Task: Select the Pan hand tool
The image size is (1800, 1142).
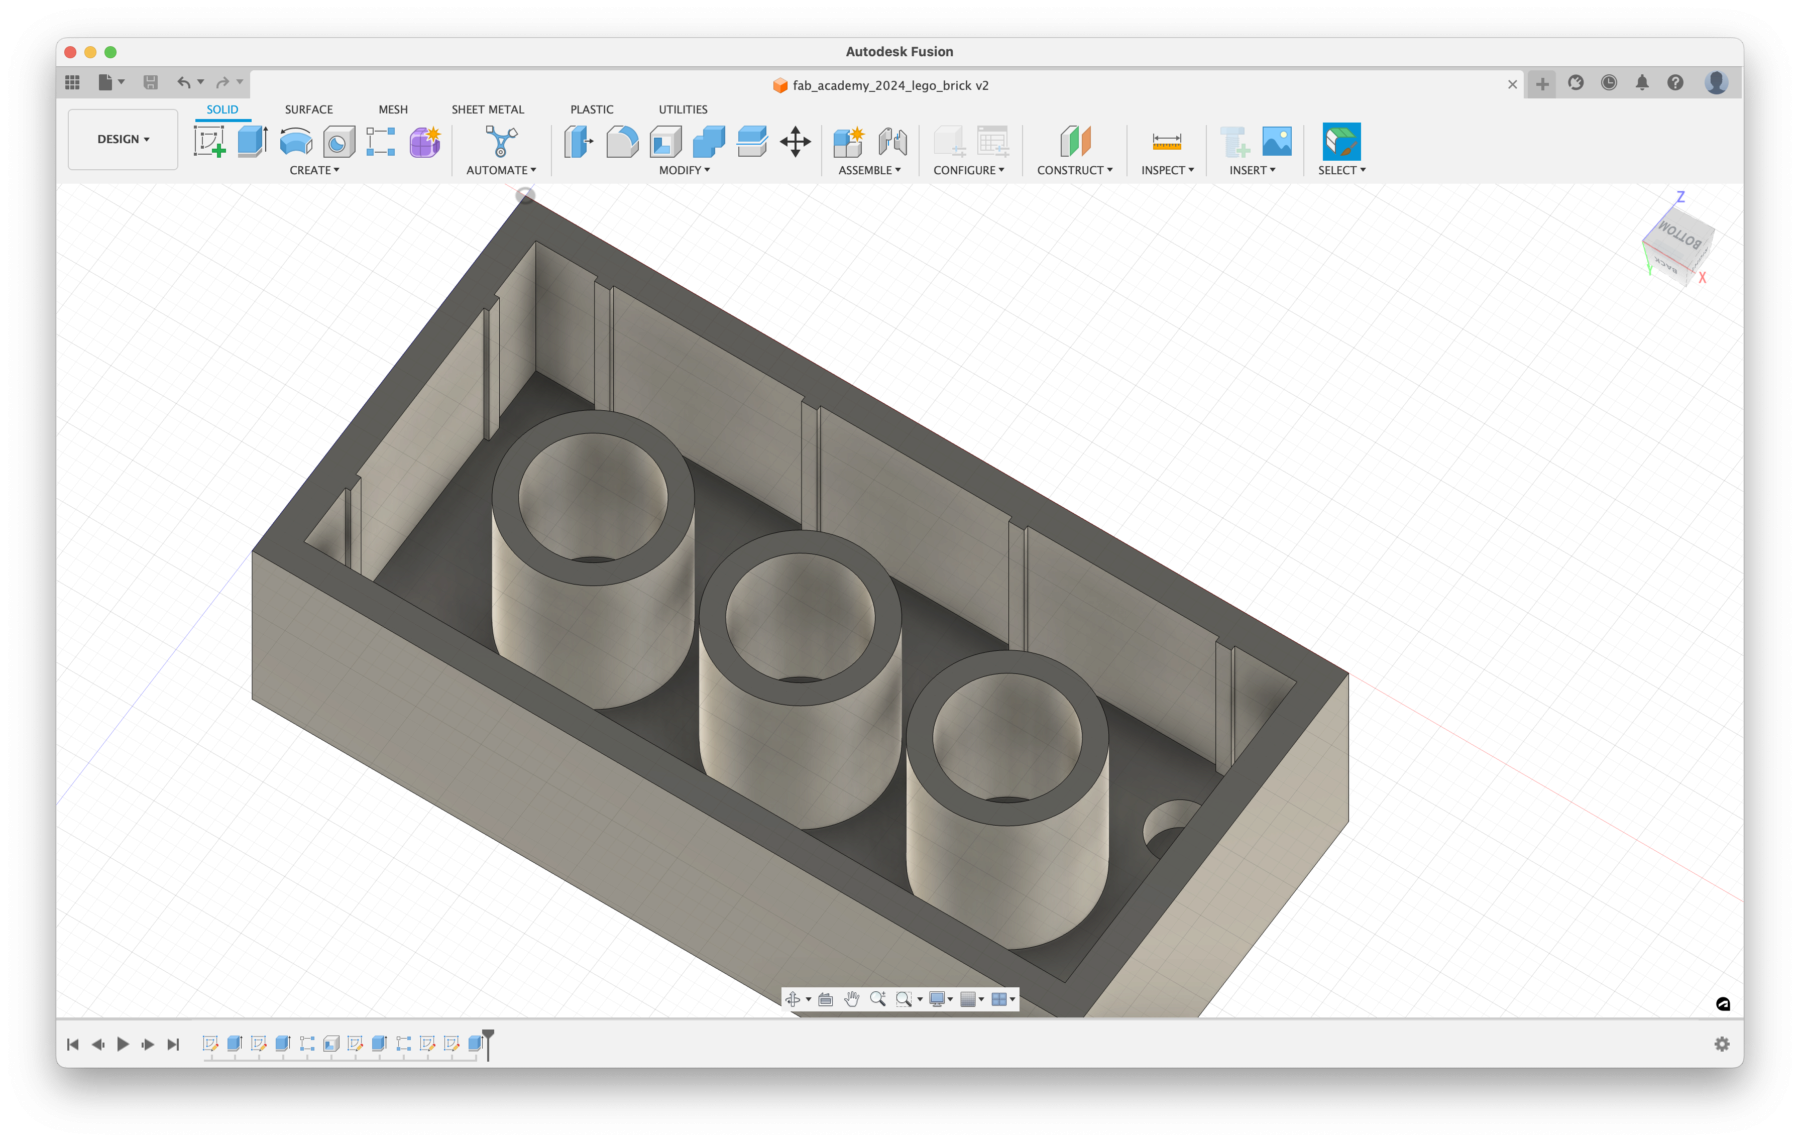Action: coord(851,999)
